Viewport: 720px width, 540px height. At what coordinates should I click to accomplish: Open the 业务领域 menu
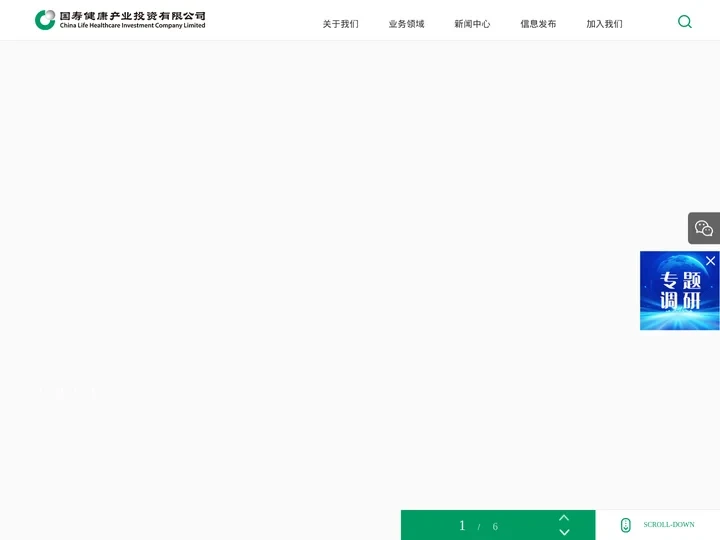point(406,24)
